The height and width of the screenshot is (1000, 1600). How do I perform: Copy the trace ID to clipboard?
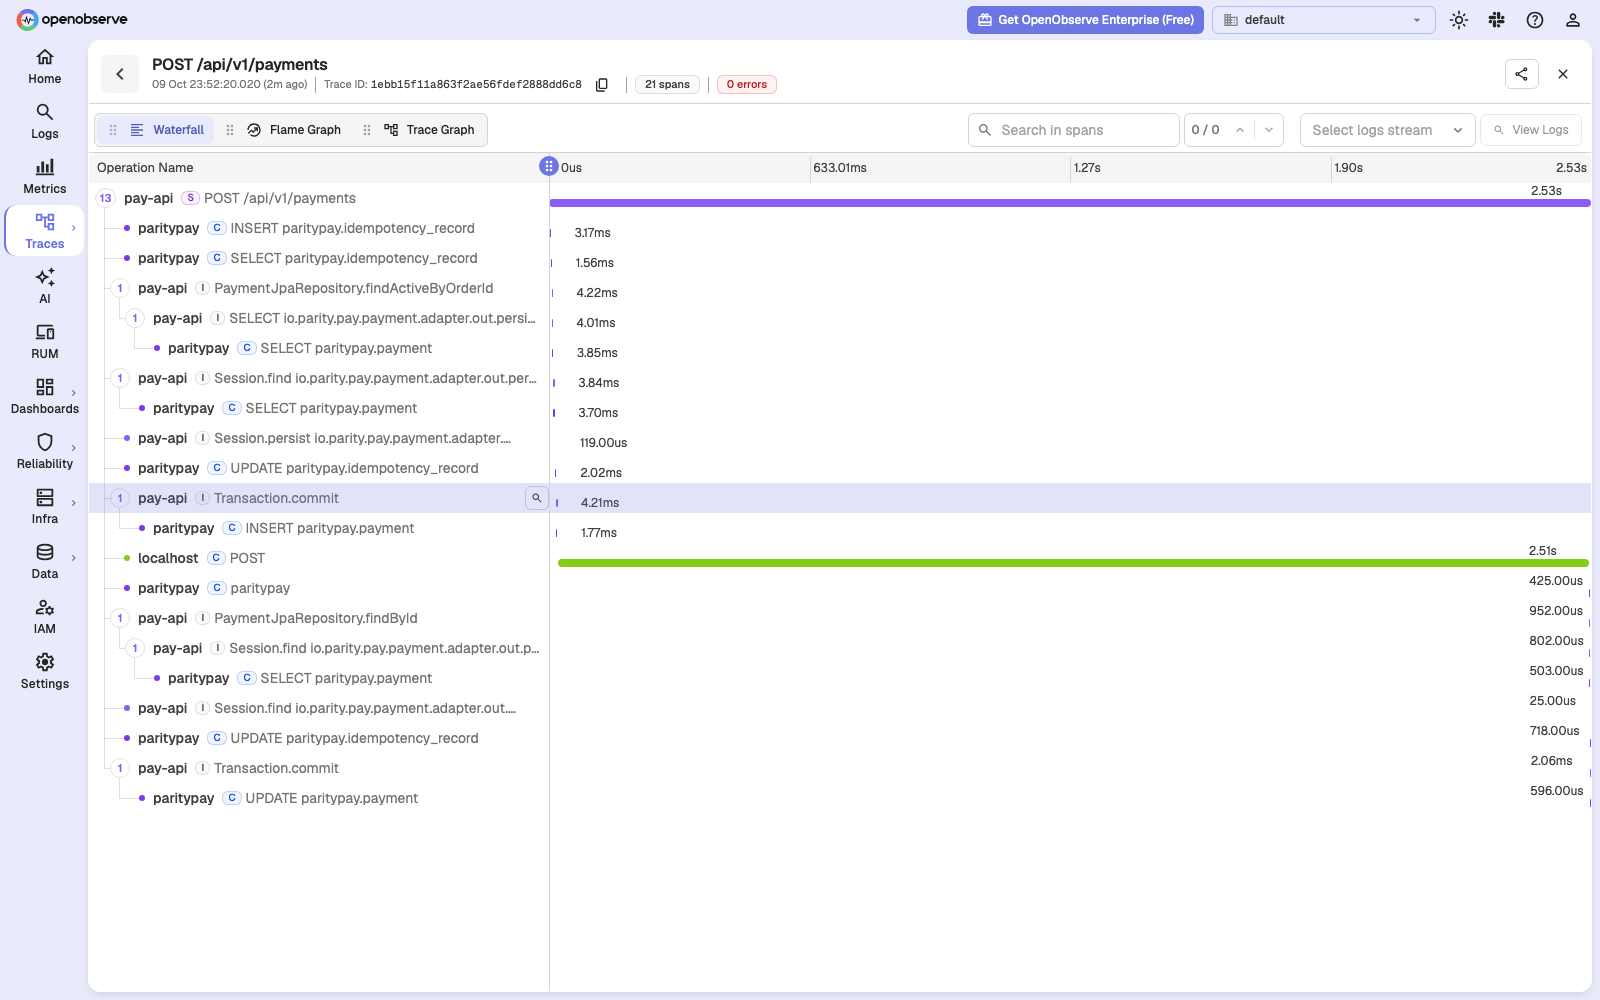click(x=602, y=85)
